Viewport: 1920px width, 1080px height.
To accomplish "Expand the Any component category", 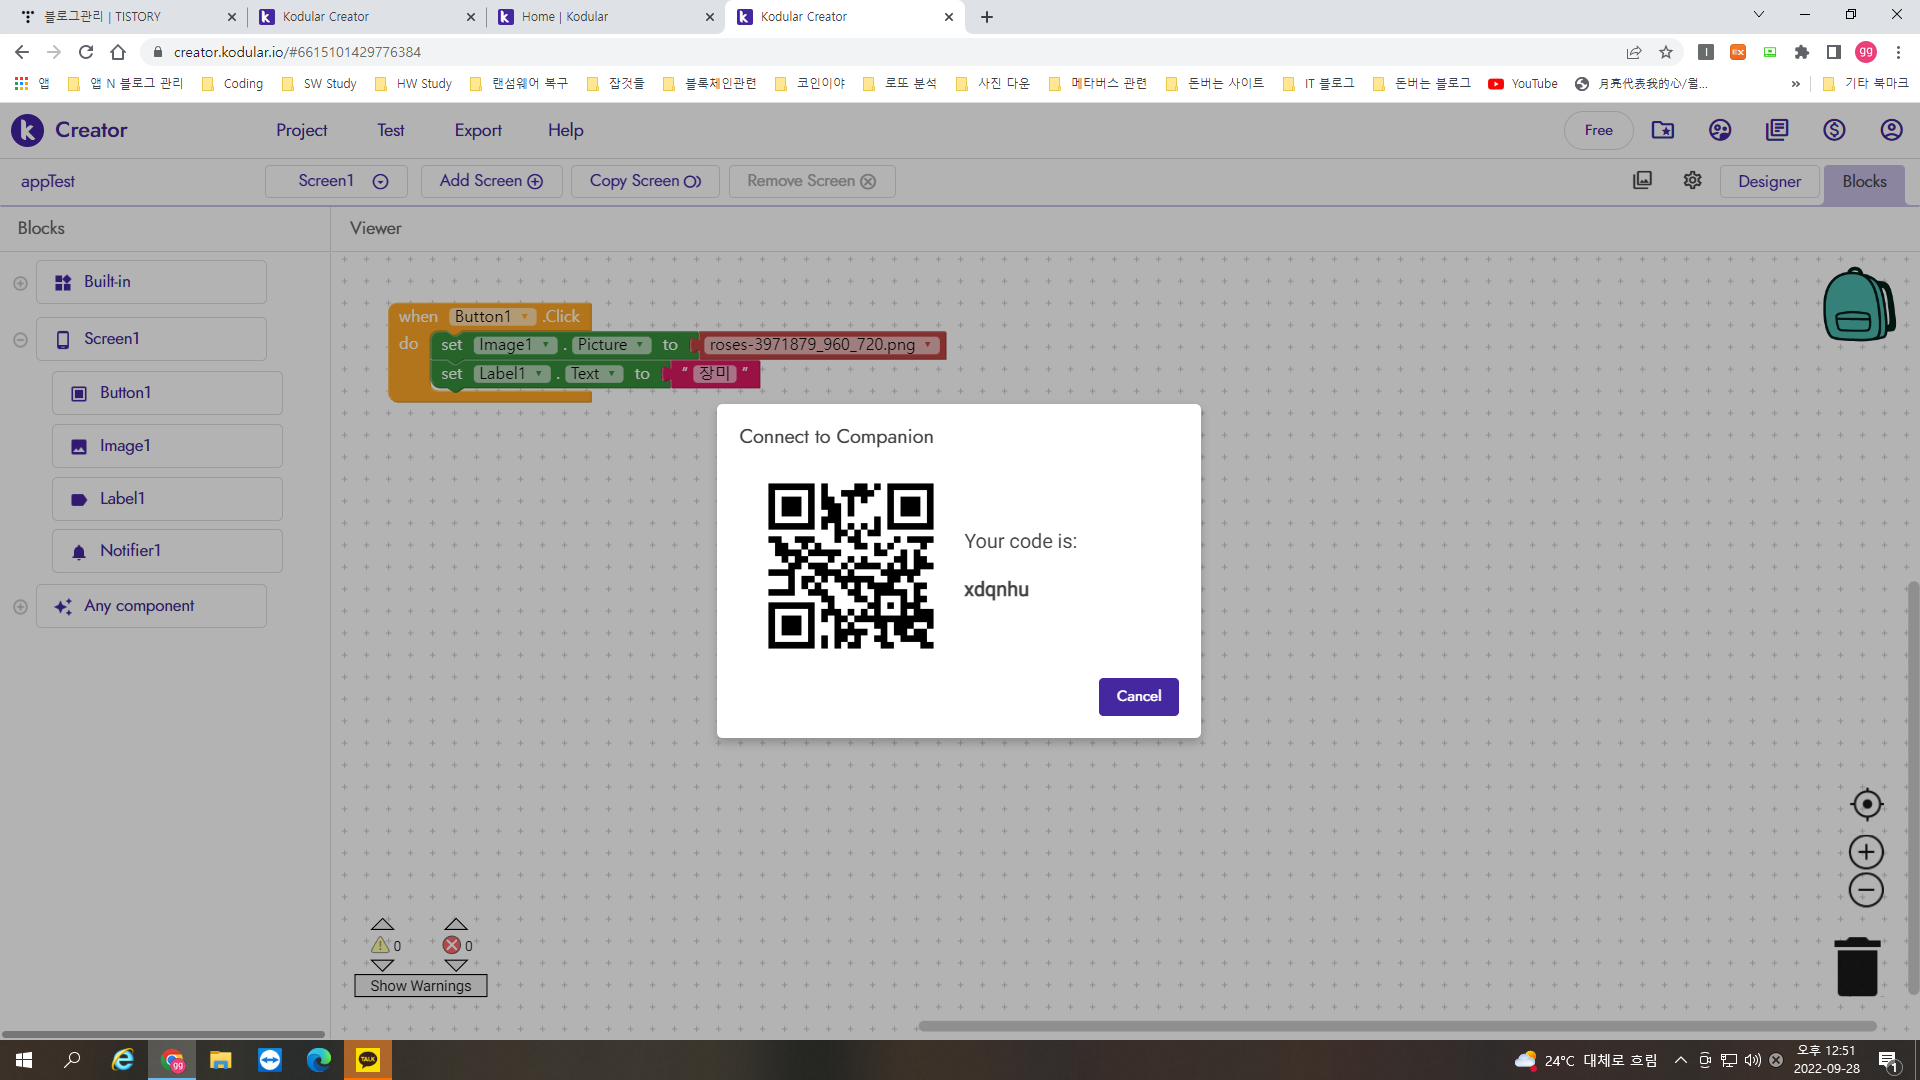I will [x=20, y=607].
